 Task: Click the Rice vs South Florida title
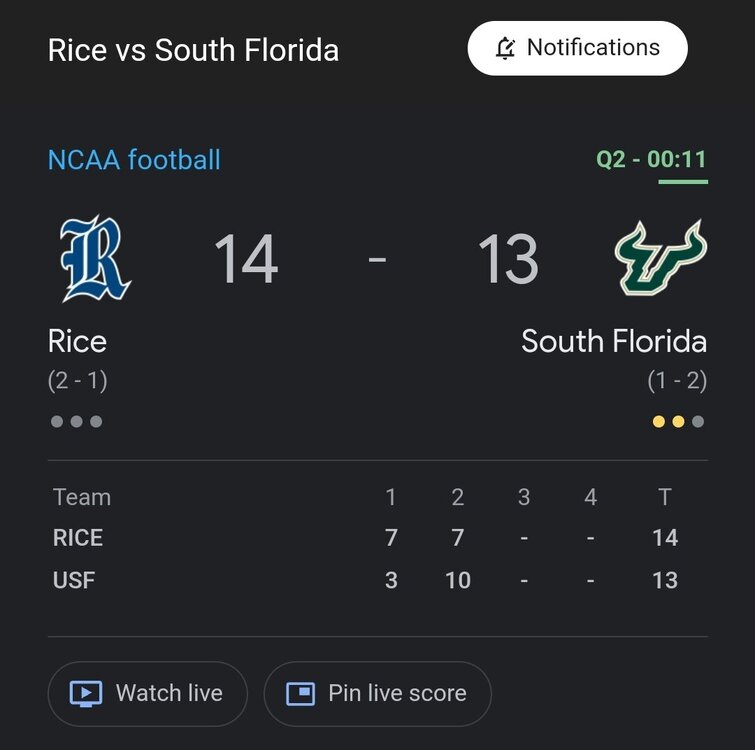click(x=193, y=50)
